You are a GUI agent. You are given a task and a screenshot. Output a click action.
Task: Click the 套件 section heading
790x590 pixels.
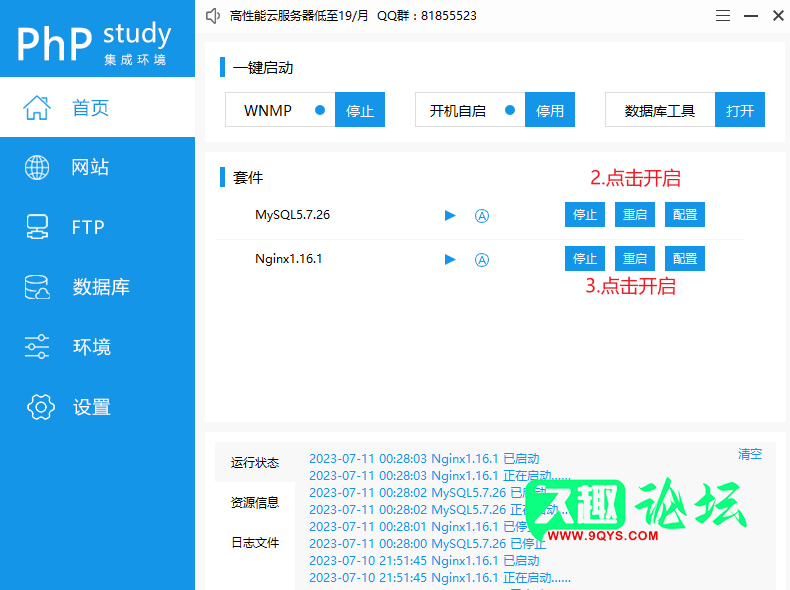point(247,177)
